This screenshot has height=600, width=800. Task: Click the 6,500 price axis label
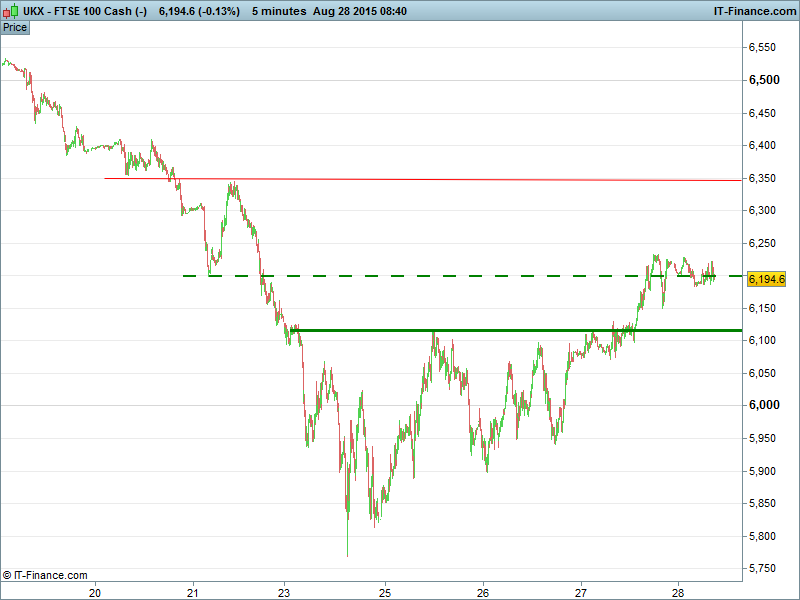point(765,80)
